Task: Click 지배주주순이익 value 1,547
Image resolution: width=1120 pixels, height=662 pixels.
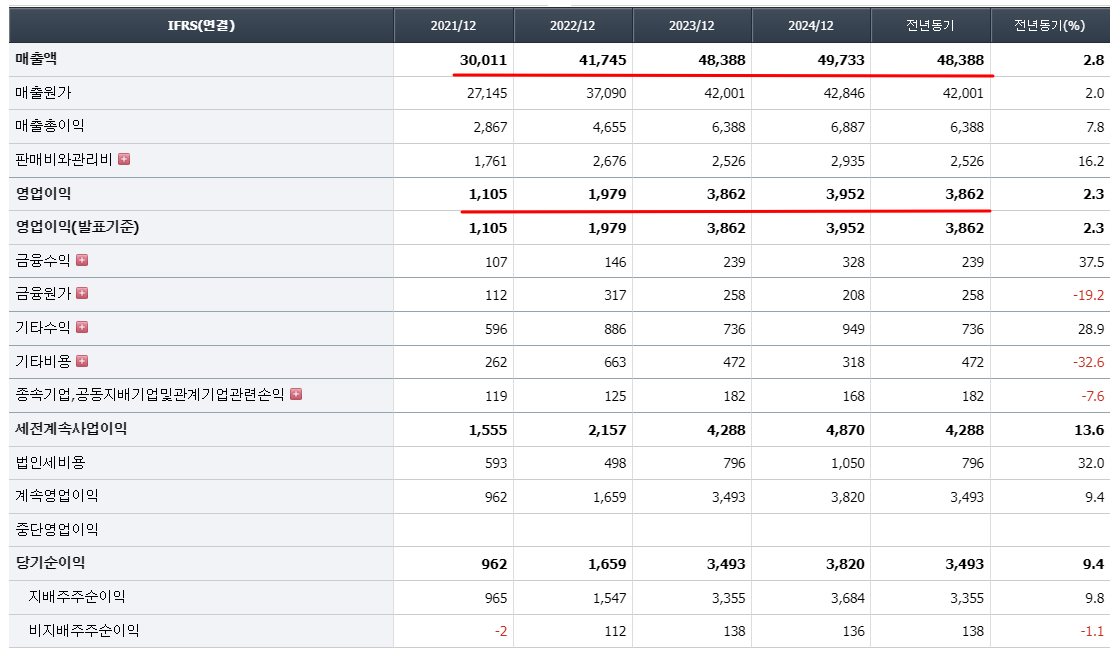Action: click(610, 598)
